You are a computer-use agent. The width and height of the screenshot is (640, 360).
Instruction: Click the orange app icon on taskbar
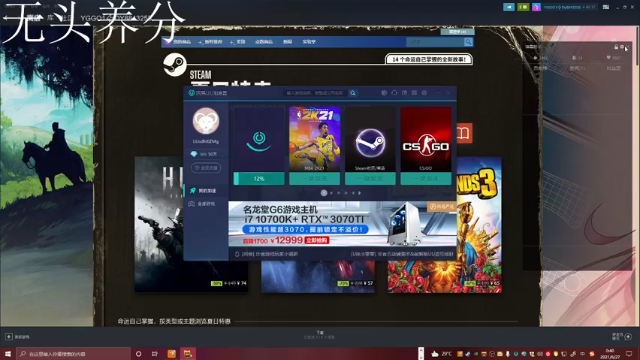coord(172,353)
